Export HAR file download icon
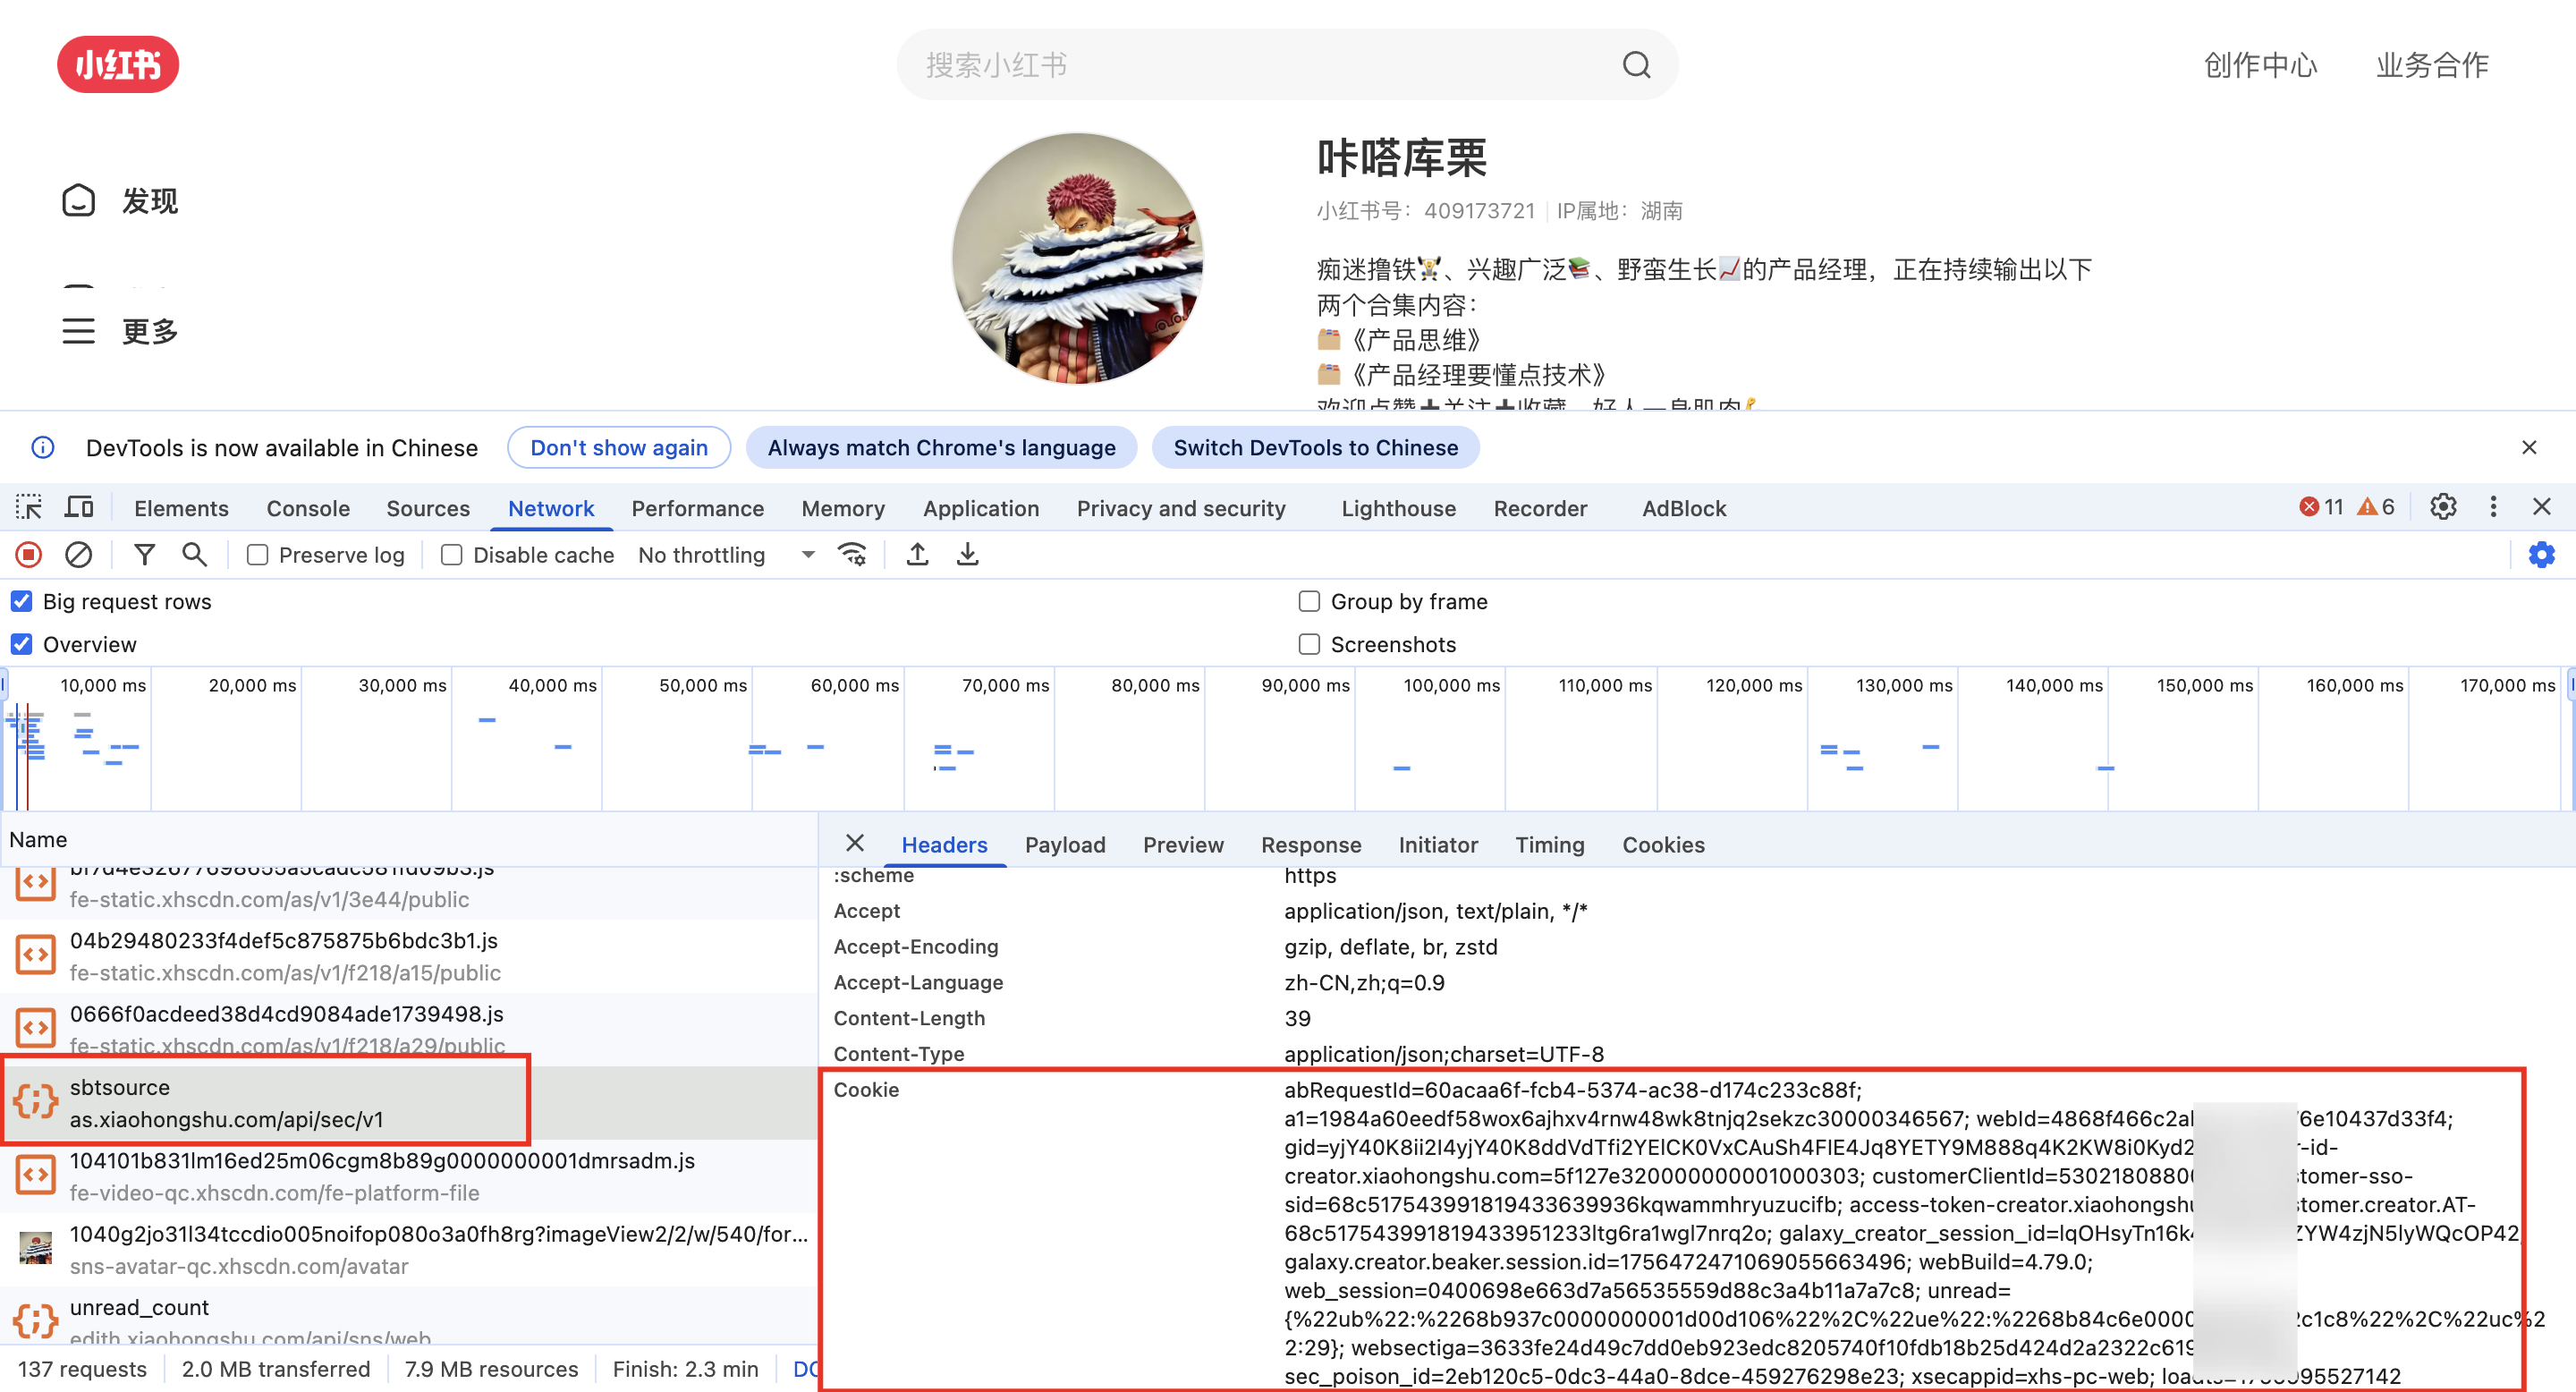This screenshot has width=2576, height=1392. [x=967, y=554]
